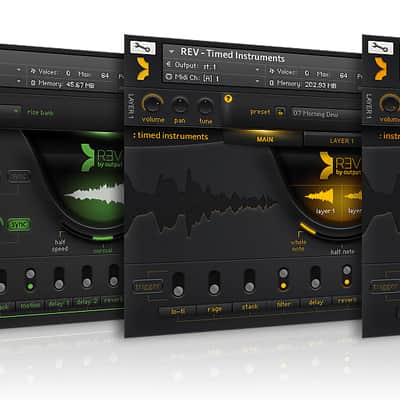The height and width of the screenshot is (400, 400).
Task: Select the layer 1 waveform in the yellow globe
Action: 320,196
